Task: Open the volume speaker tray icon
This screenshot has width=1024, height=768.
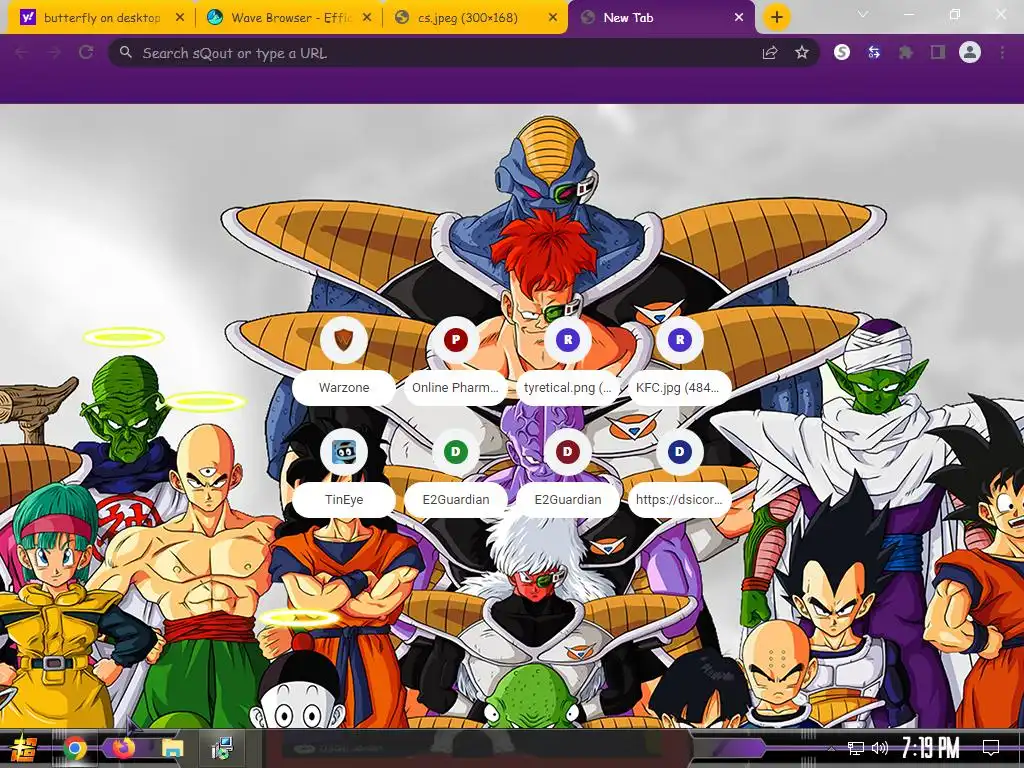Action: pos(880,748)
